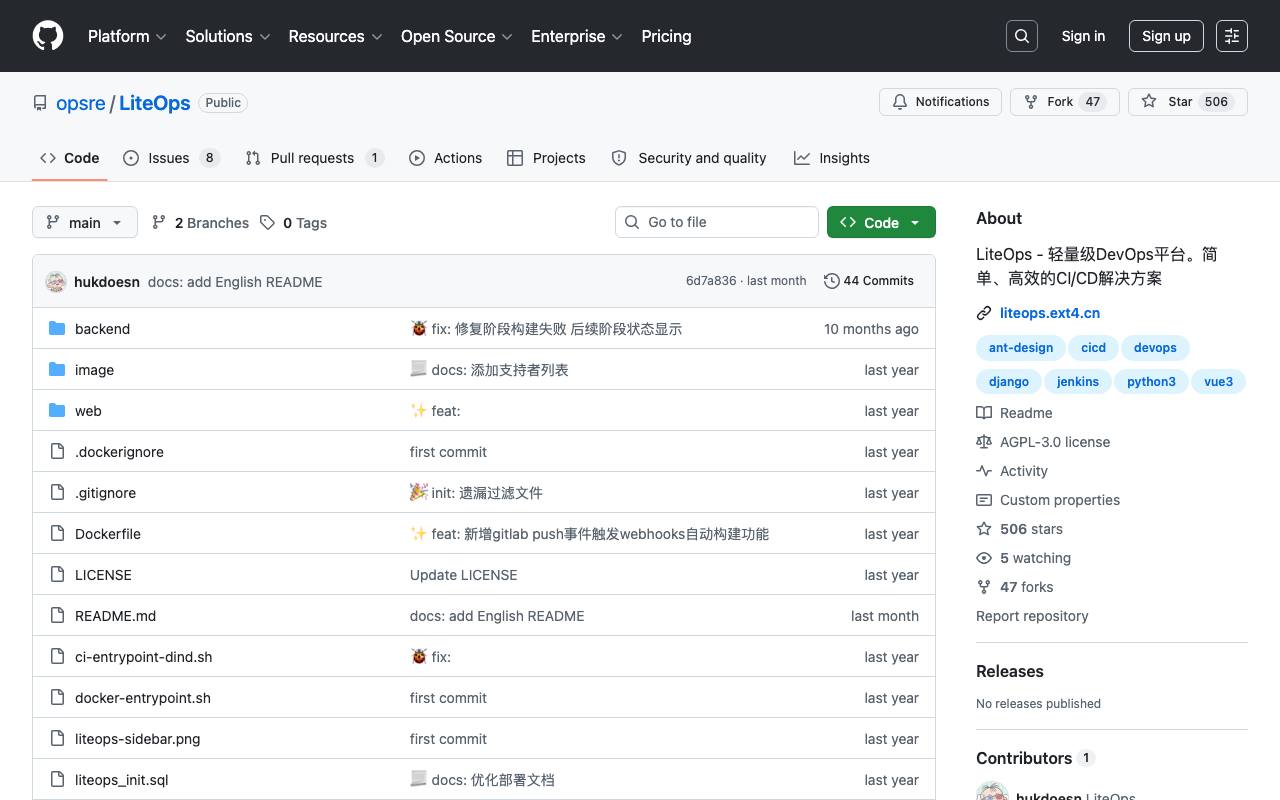Viewport: 1280px width, 800px height.
Task: Open the .gitignore file
Action: coord(105,493)
